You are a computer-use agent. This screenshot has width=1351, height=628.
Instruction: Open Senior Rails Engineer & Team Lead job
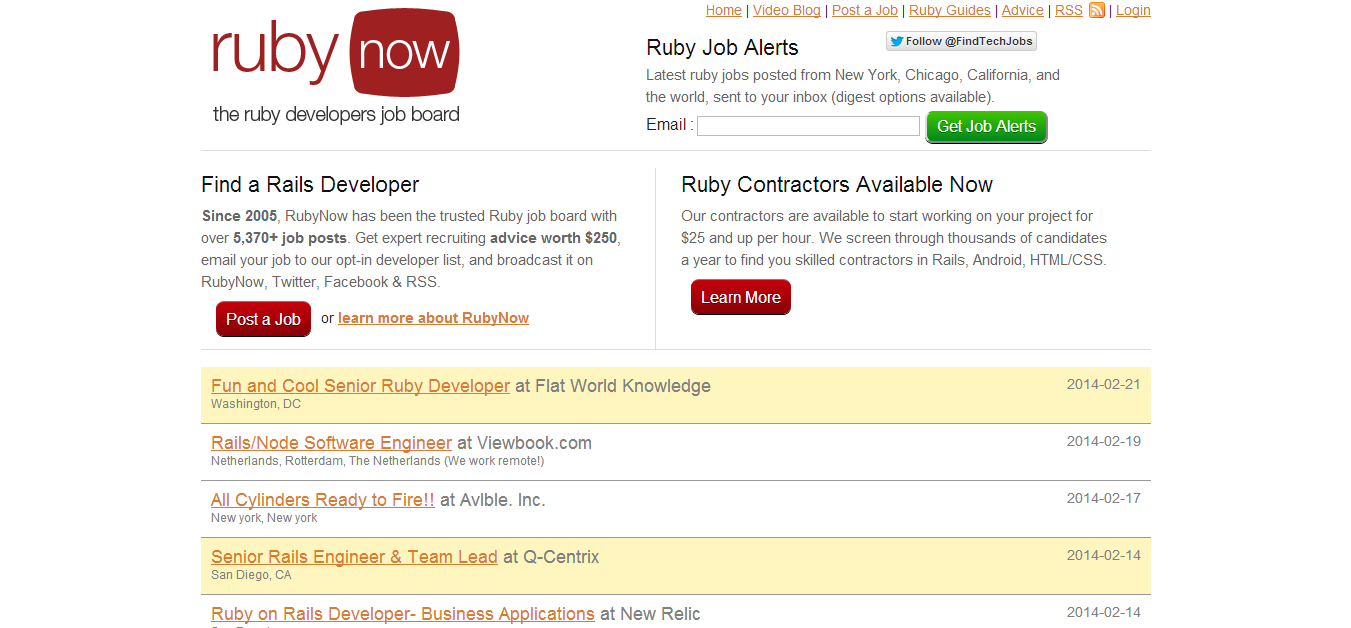pyautogui.click(x=354, y=557)
